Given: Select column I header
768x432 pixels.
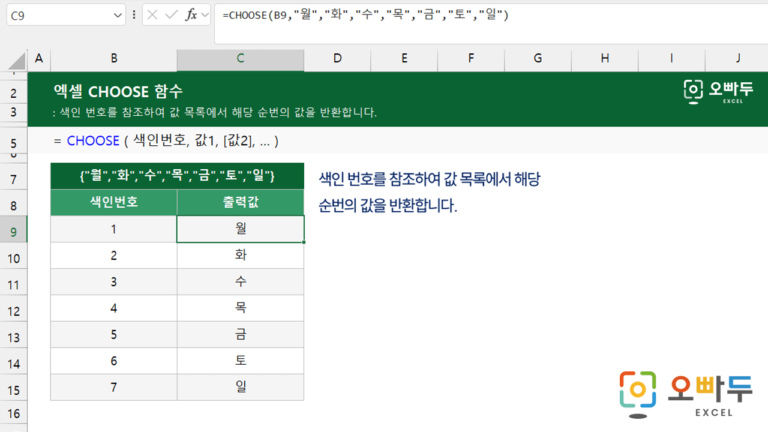Looking at the screenshot, I should [x=672, y=59].
